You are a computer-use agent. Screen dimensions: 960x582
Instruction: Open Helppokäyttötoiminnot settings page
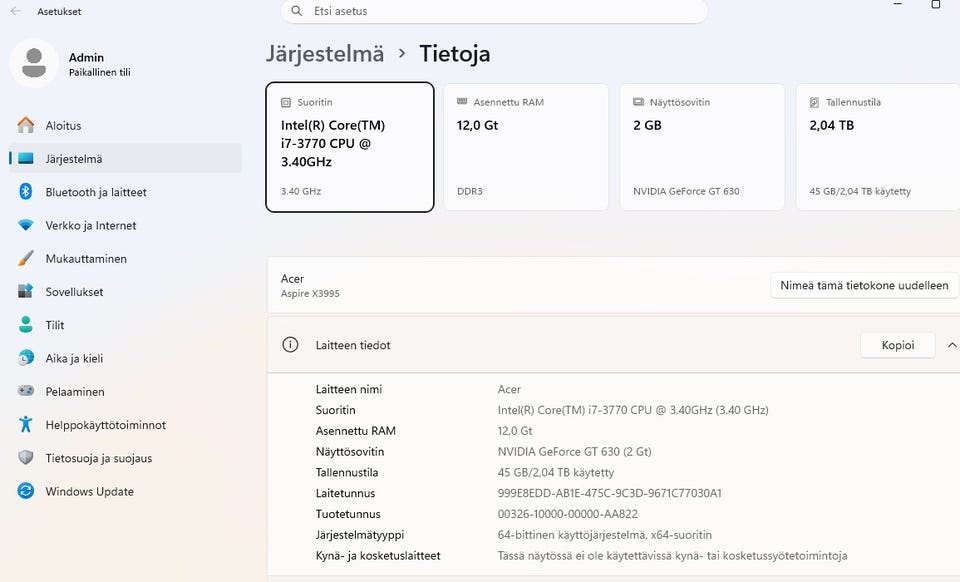(126, 424)
